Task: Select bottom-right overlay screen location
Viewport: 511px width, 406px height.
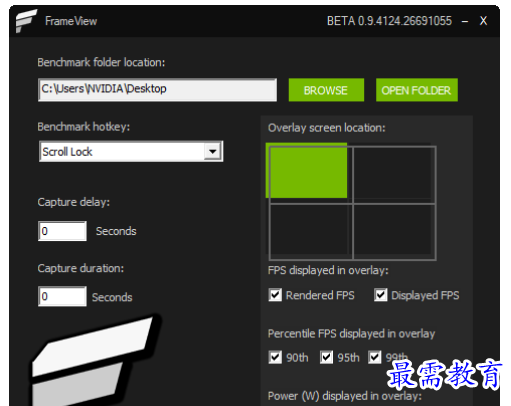Action: (394, 232)
